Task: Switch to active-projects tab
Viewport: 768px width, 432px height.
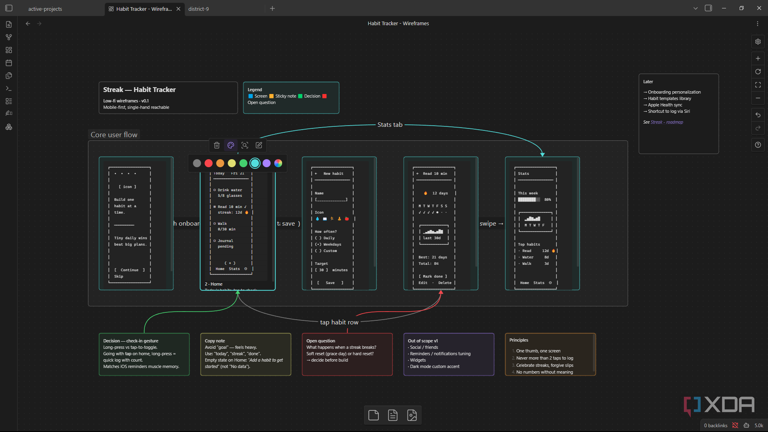Action: (x=45, y=9)
